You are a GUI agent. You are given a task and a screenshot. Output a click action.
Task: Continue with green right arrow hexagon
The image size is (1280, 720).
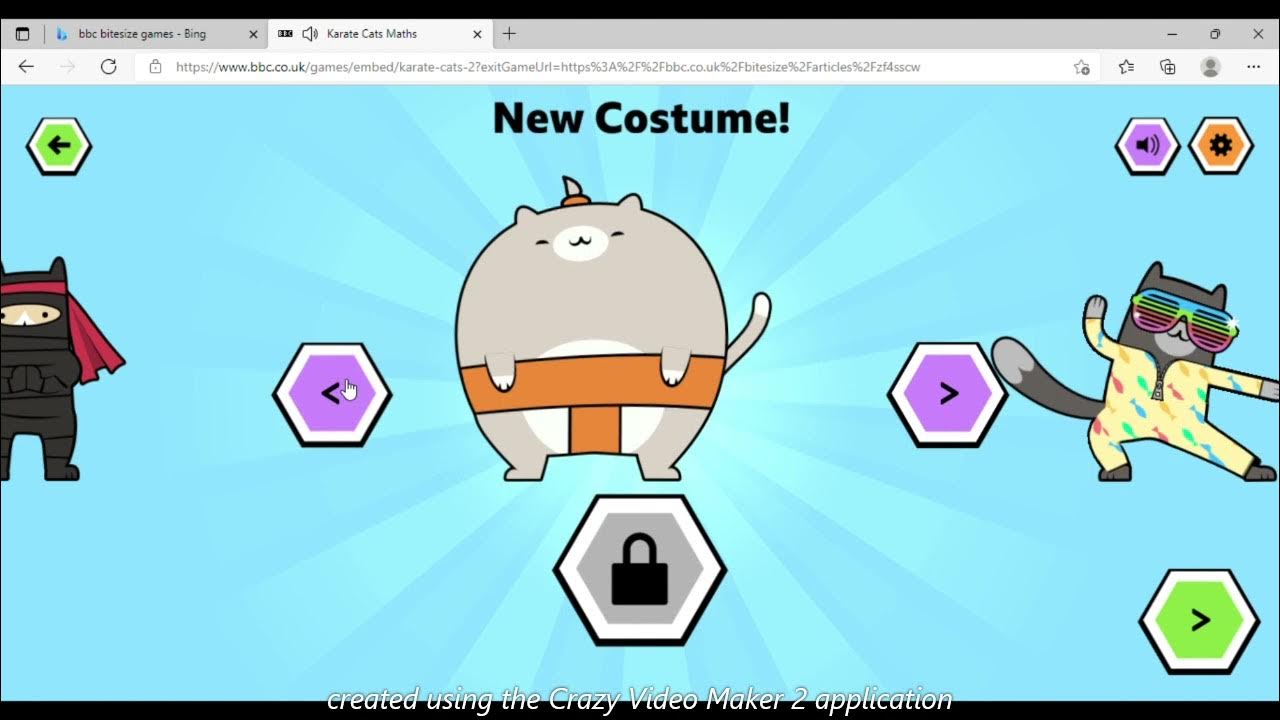[x=1199, y=621]
